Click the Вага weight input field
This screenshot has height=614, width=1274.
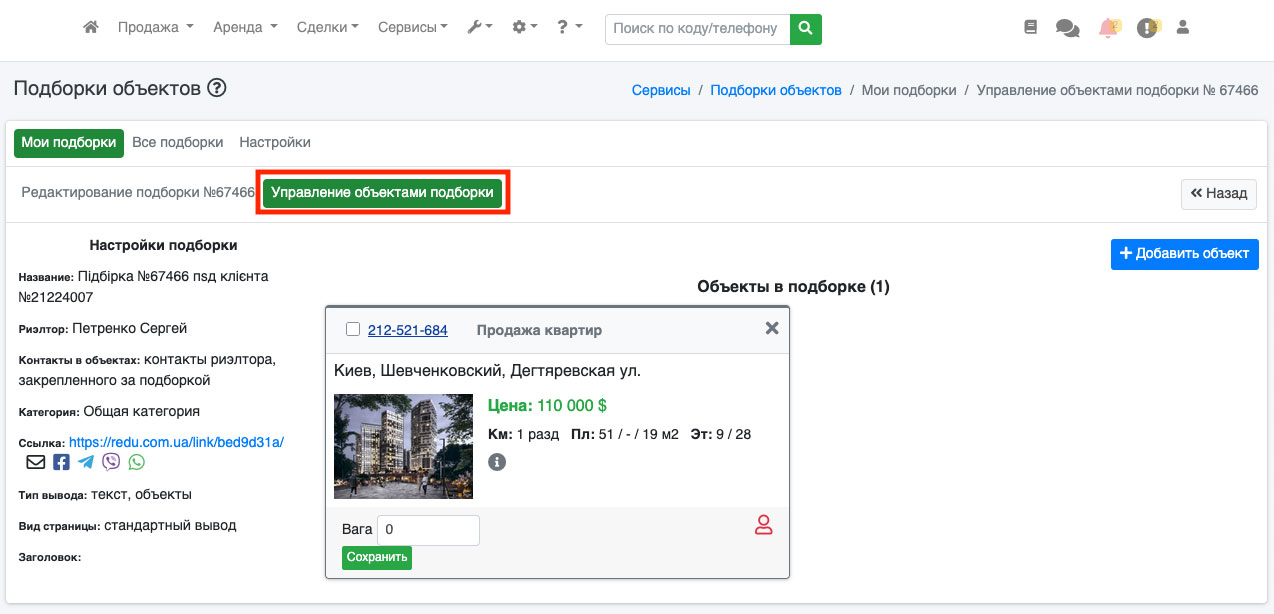point(428,530)
